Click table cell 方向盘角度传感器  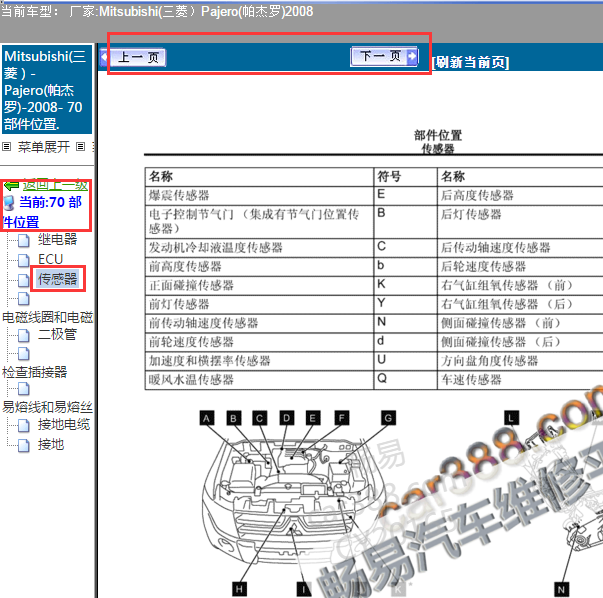pyautogui.click(x=520, y=361)
